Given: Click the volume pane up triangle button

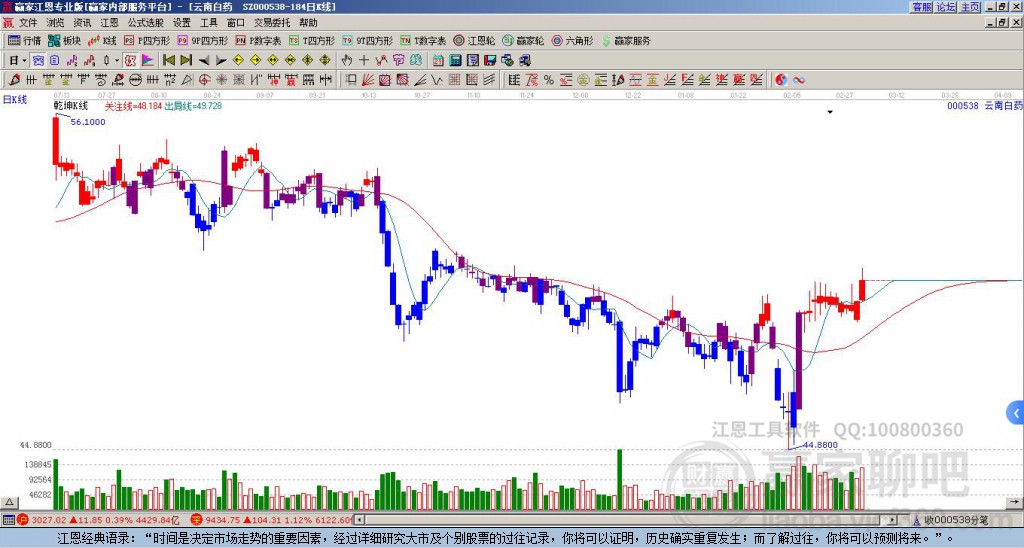Looking at the screenshot, I should point(9,502).
